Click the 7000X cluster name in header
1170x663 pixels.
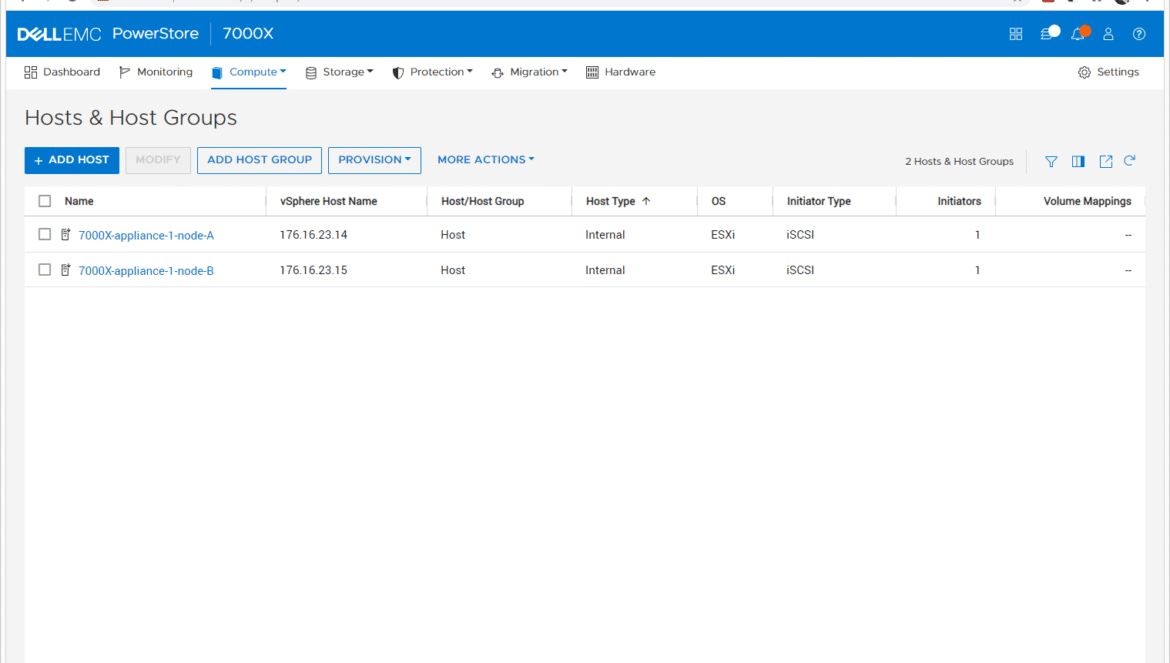(x=248, y=34)
